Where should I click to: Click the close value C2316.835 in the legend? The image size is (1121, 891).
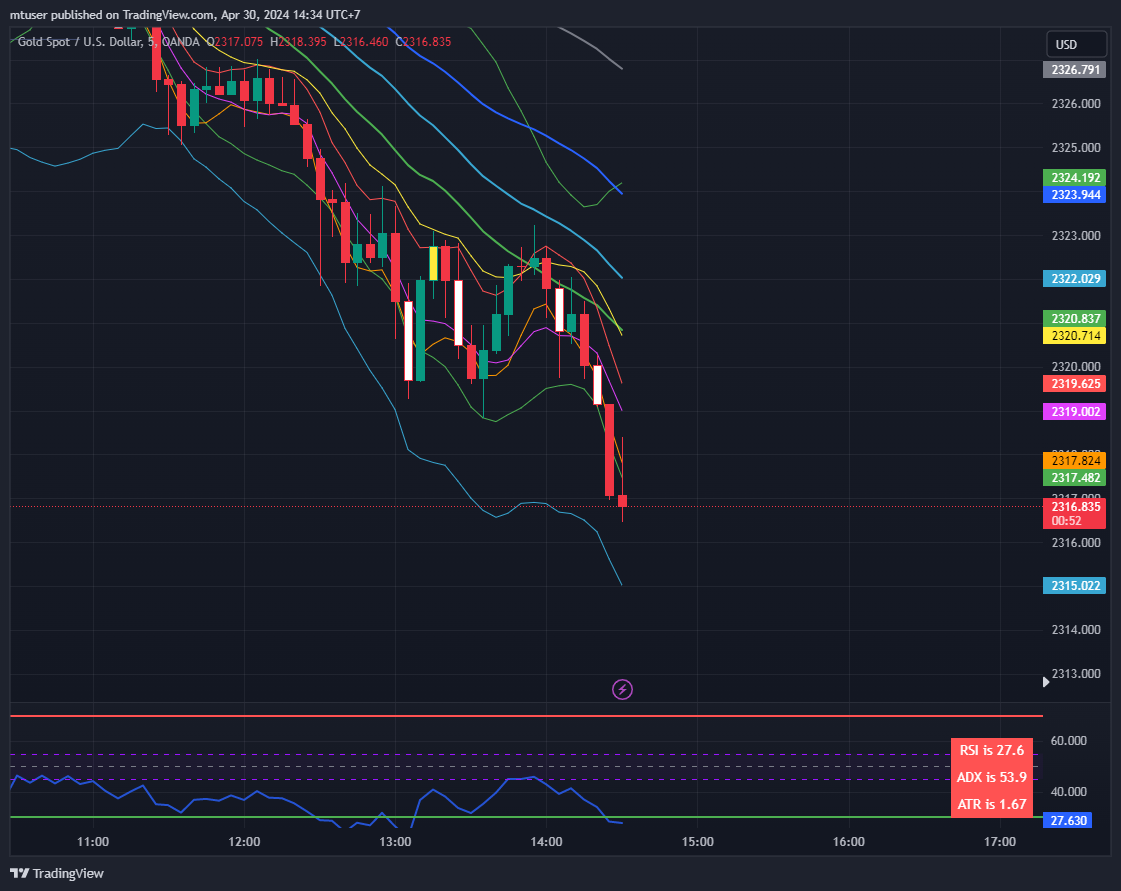[423, 41]
